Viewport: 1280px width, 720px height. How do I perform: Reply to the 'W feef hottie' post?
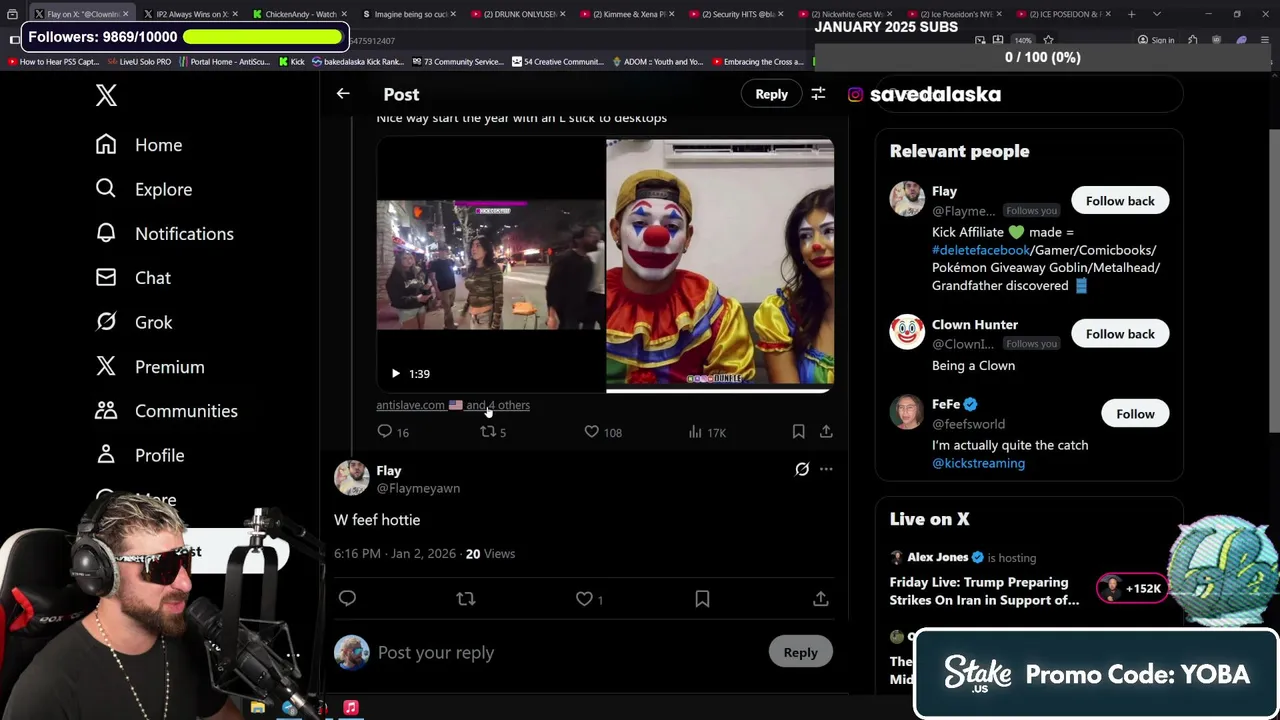click(347, 598)
